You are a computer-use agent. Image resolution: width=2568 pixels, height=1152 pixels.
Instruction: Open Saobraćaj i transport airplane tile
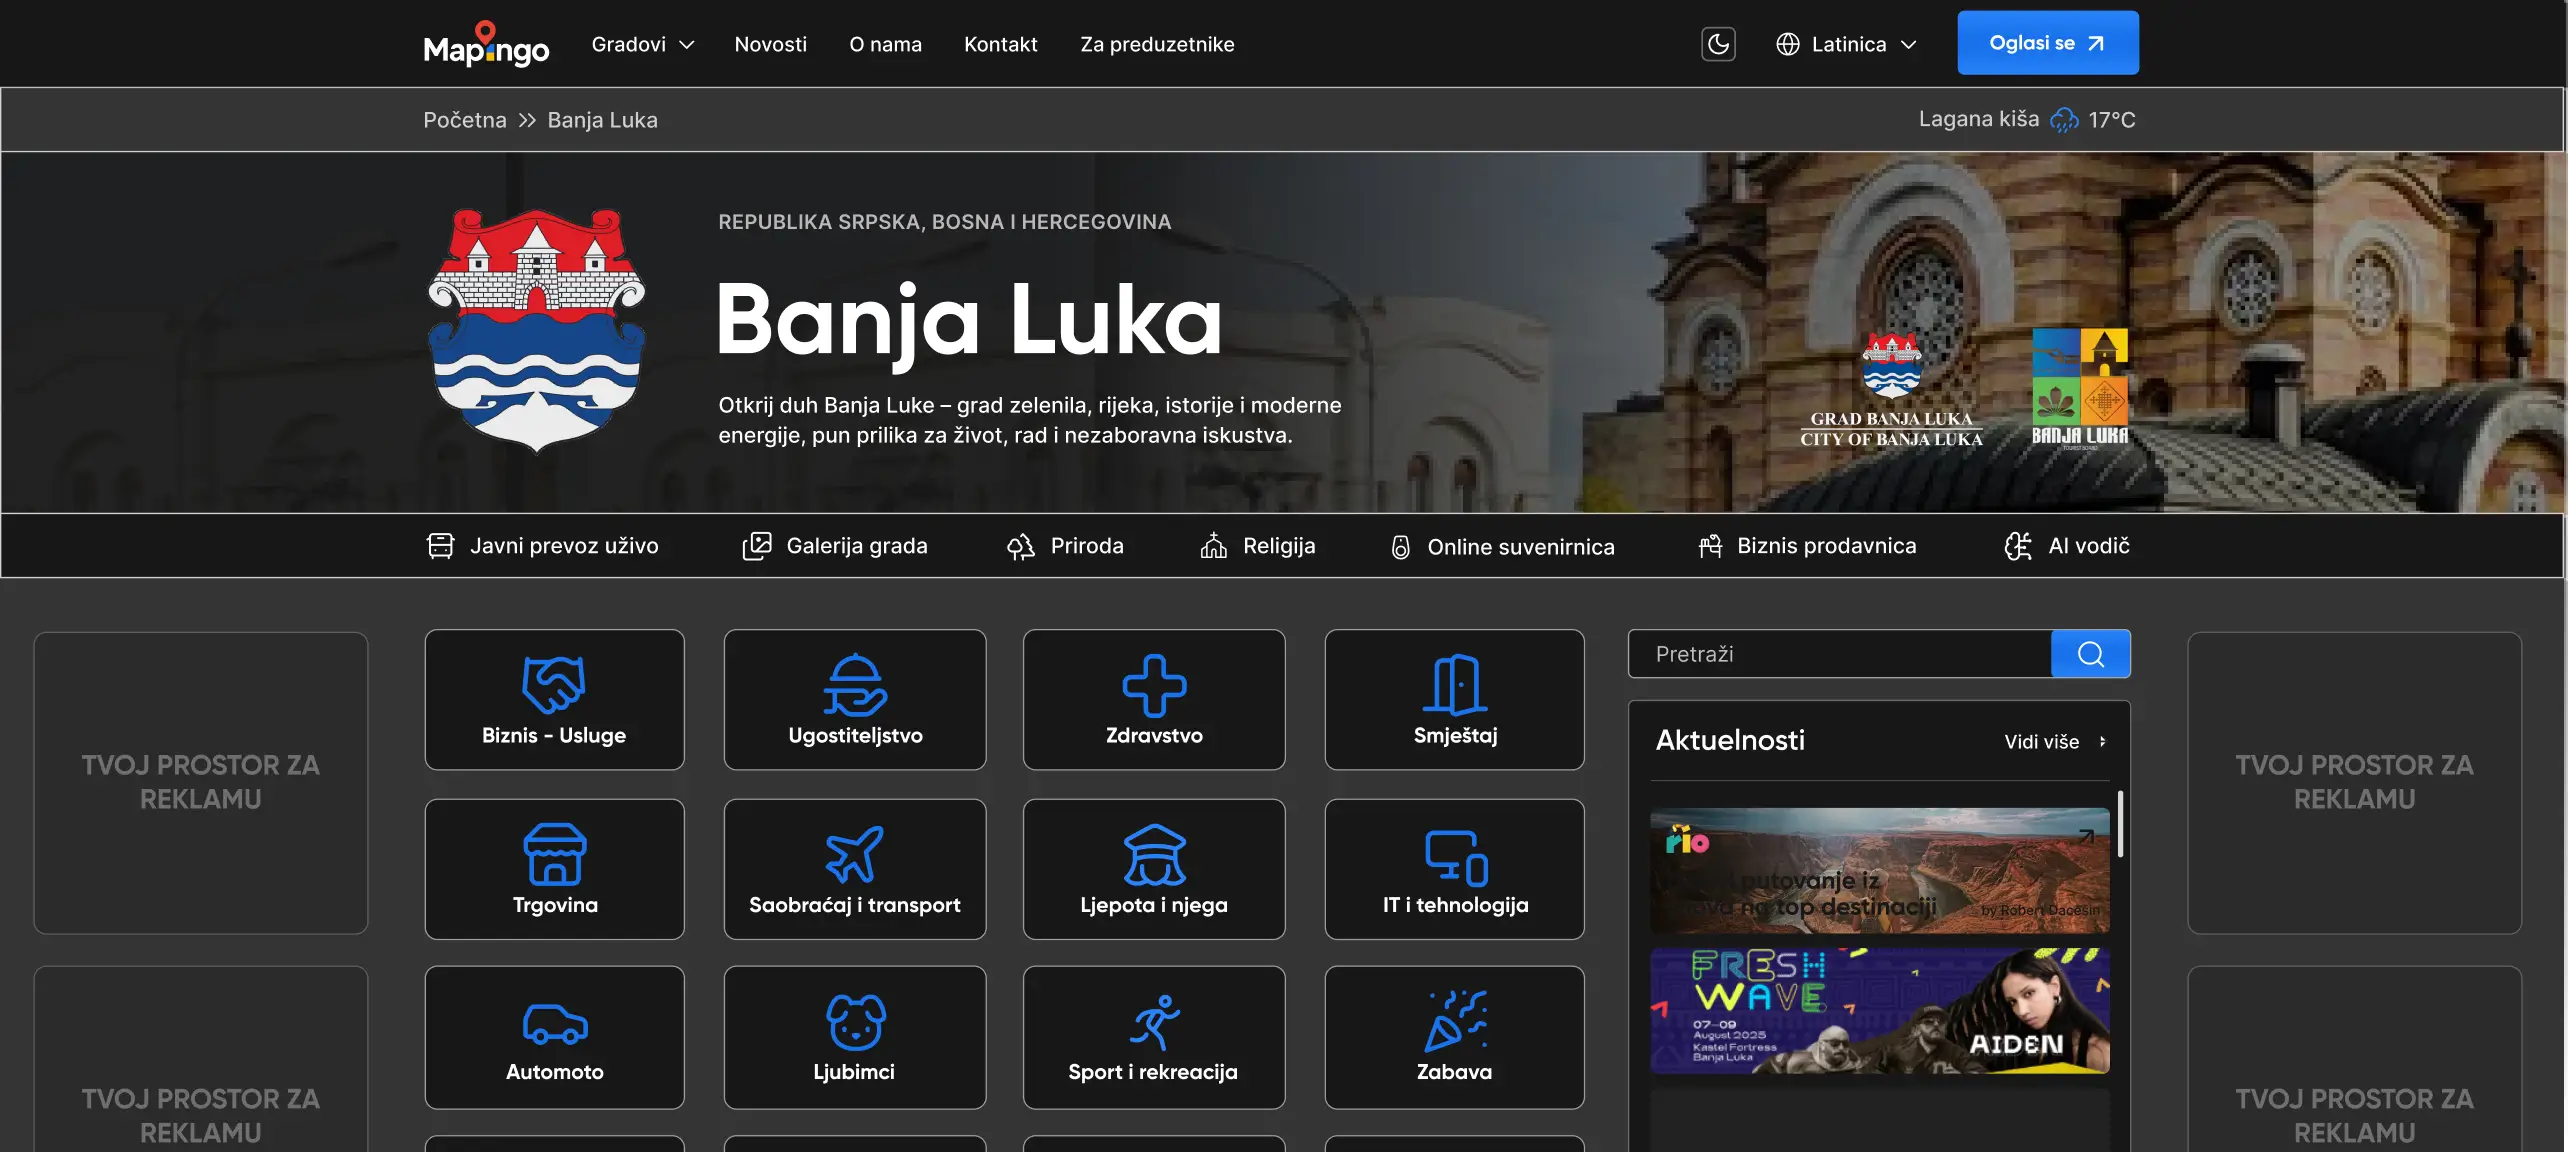[x=855, y=869]
